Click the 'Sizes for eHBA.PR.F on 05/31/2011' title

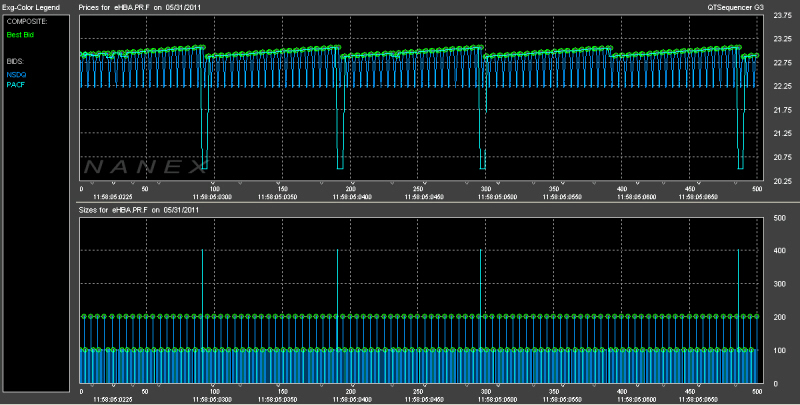pyautogui.click(x=138, y=210)
